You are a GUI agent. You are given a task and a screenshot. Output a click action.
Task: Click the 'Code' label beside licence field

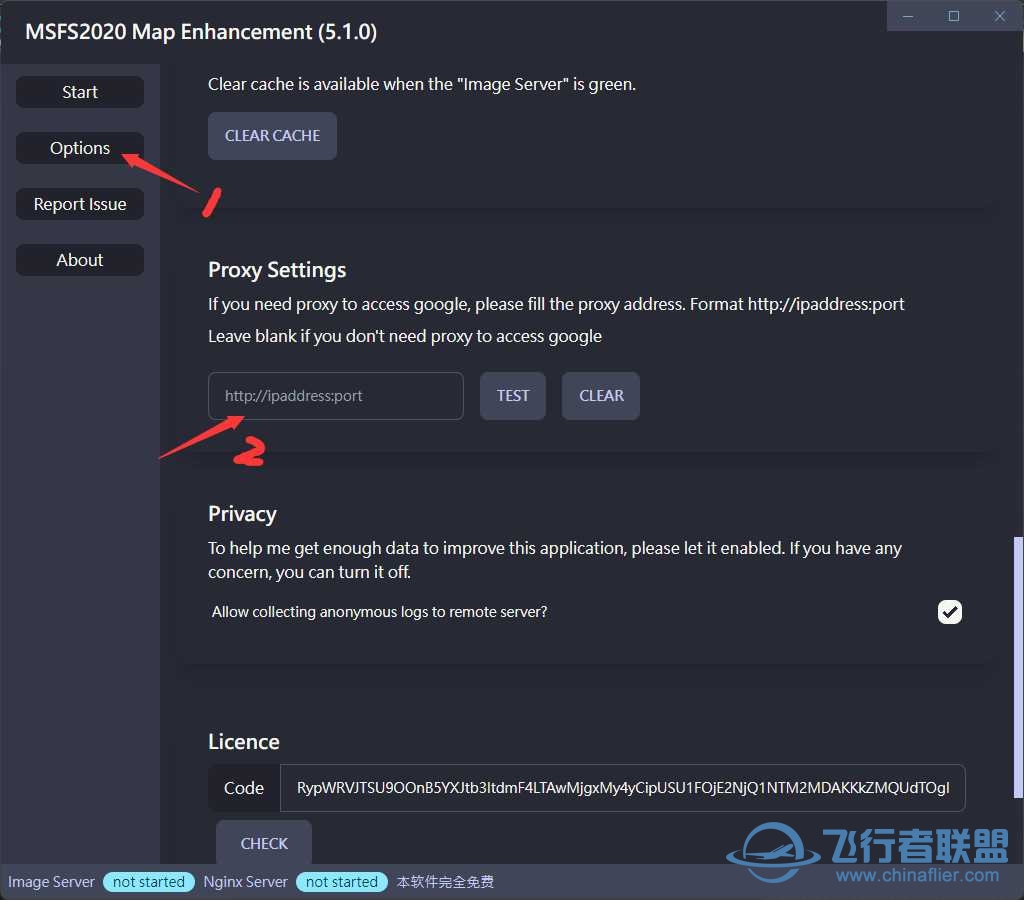[x=244, y=788]
